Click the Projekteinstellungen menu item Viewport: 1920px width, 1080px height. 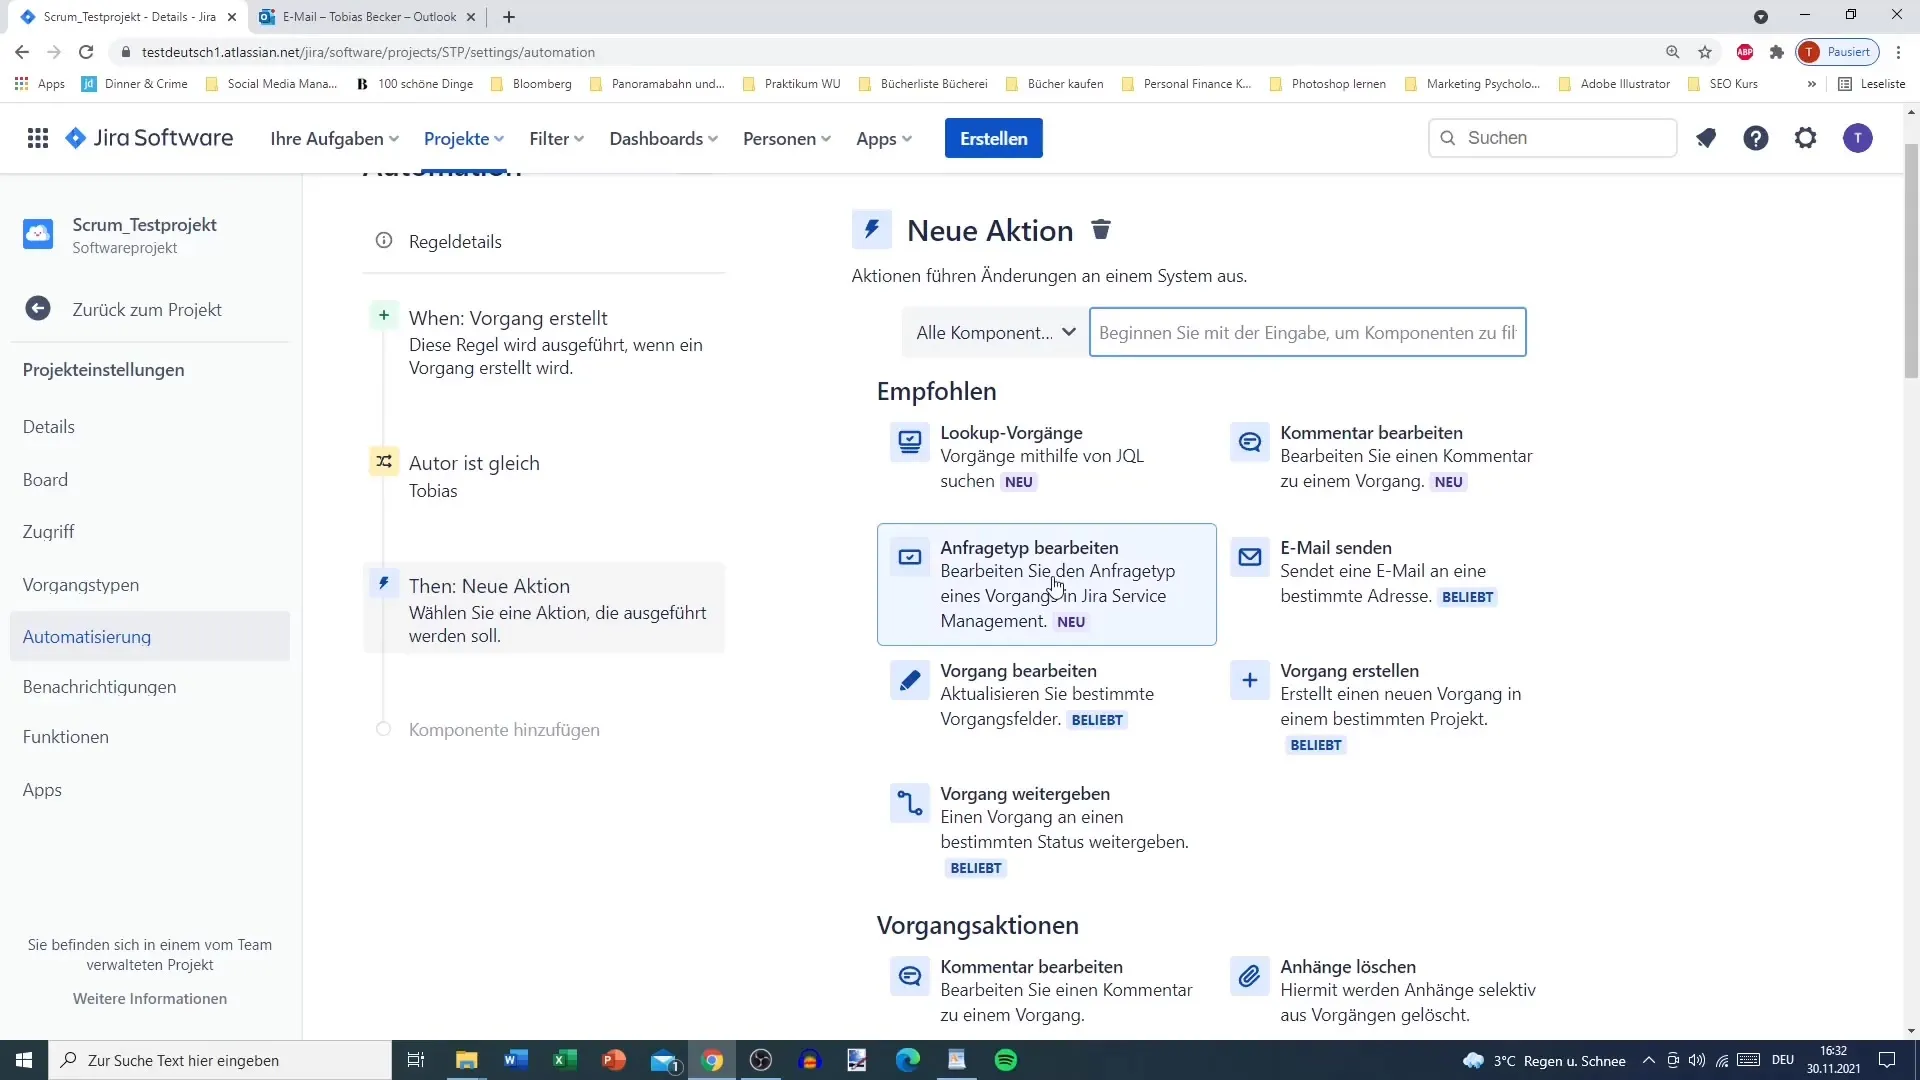pyautogui.click(x=104, y=369)
